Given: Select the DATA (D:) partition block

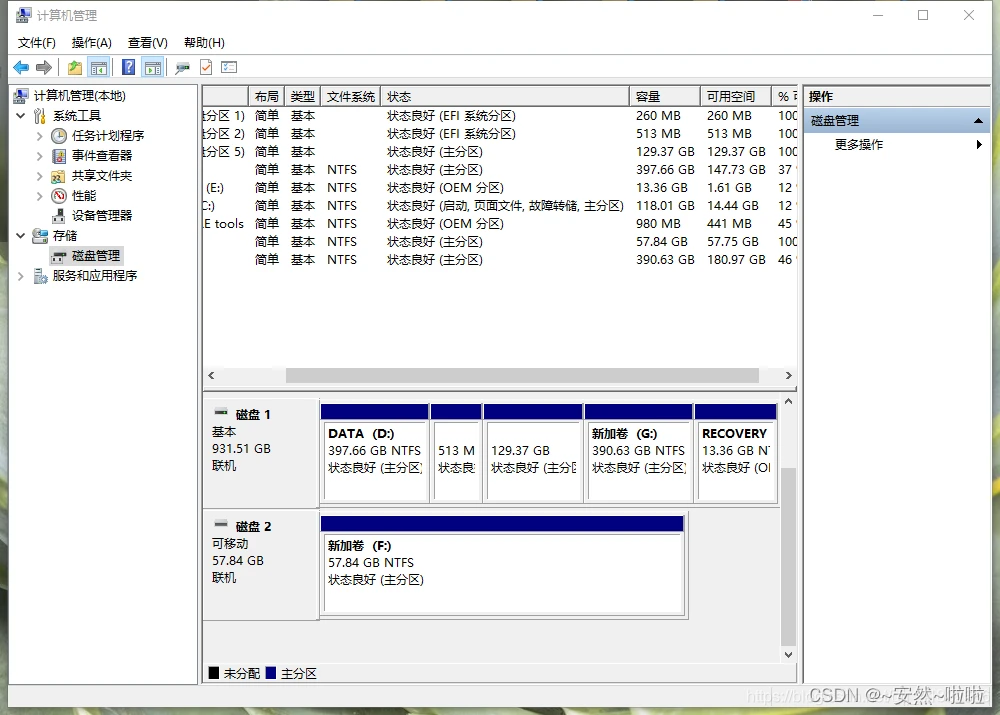Looking at the screenshot, I should (x=374, y=453).
